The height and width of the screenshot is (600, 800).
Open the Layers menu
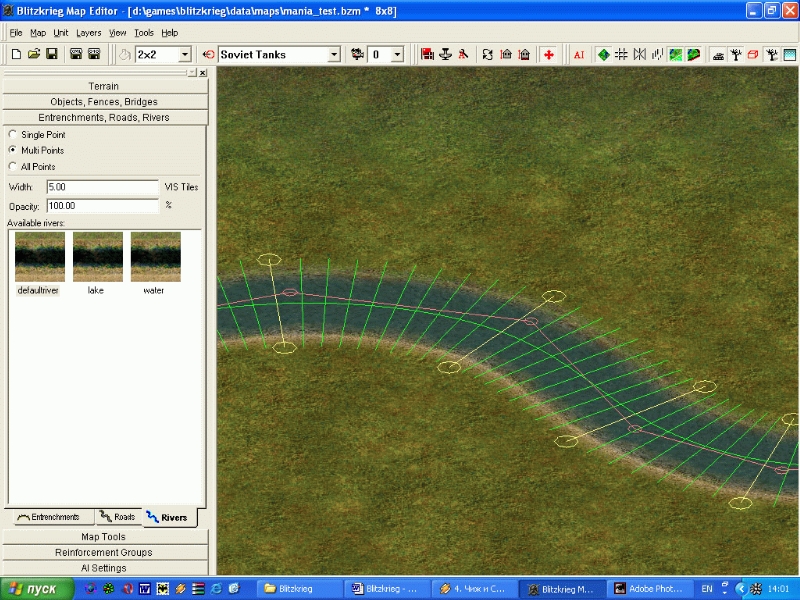point(89,33)
